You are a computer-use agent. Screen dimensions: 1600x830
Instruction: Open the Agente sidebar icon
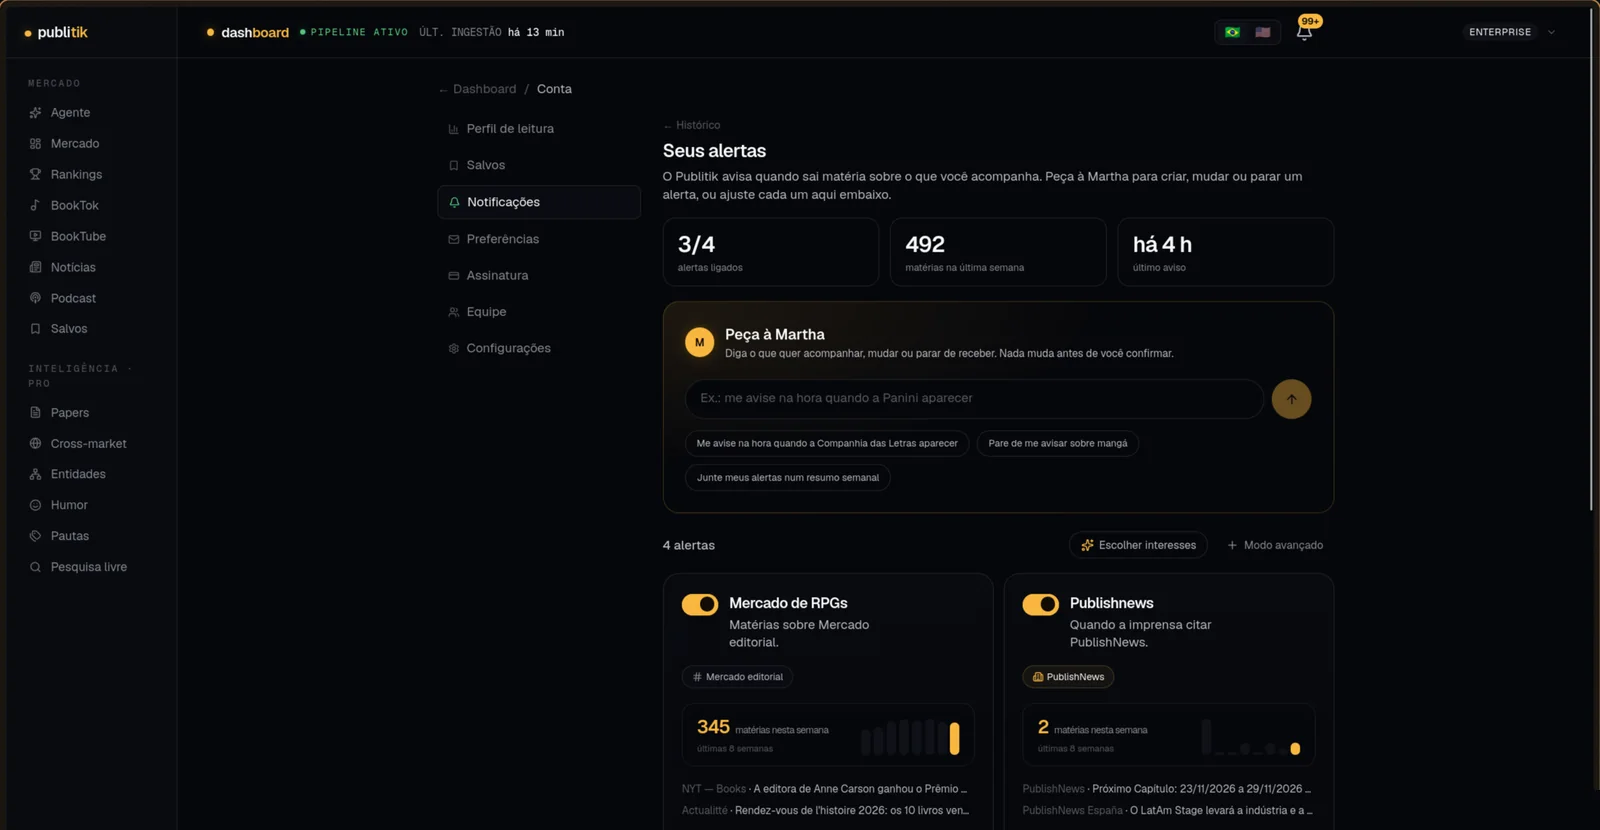(35, 113)
